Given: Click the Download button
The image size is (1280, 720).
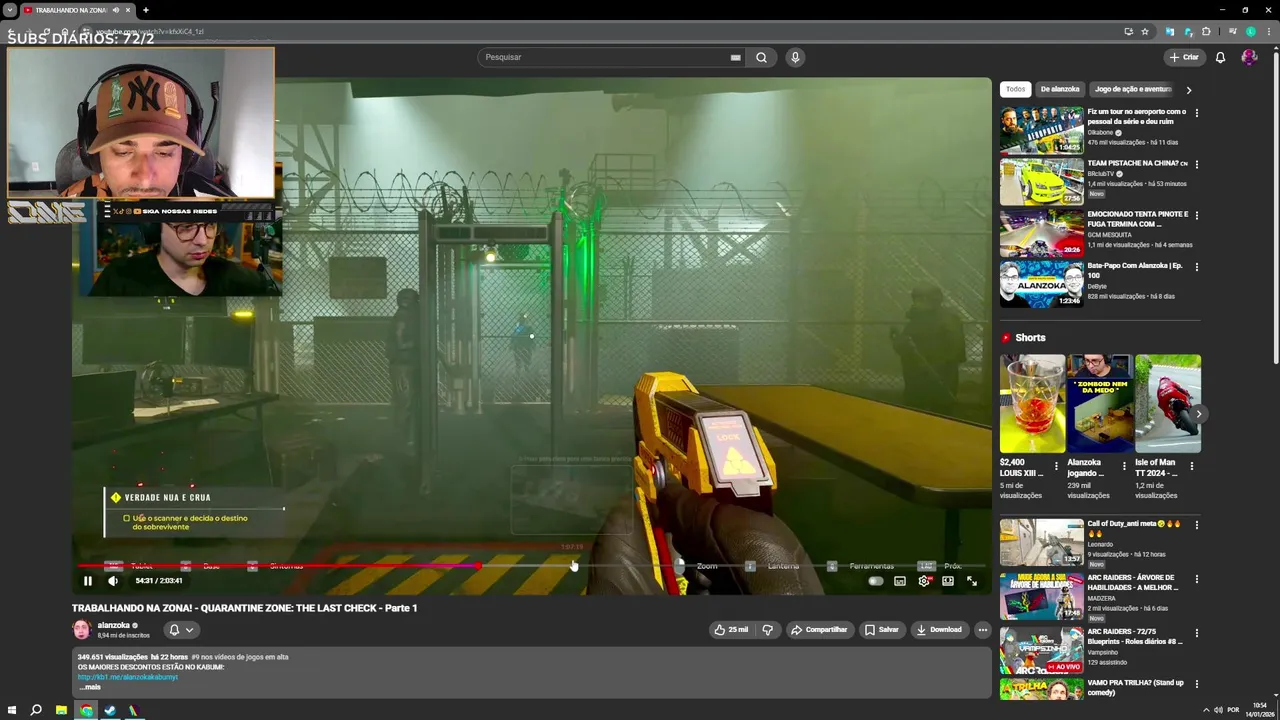Looking at the screenshot, I should (939, 630).
